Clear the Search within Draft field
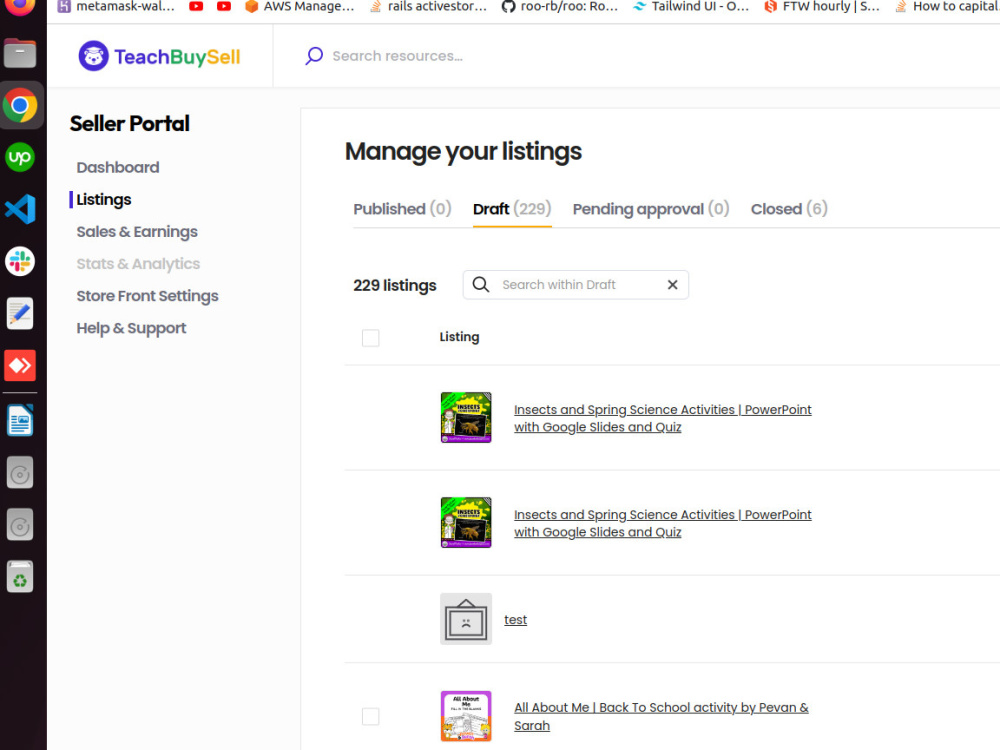The image size is (1000, 750). point(672,285)
